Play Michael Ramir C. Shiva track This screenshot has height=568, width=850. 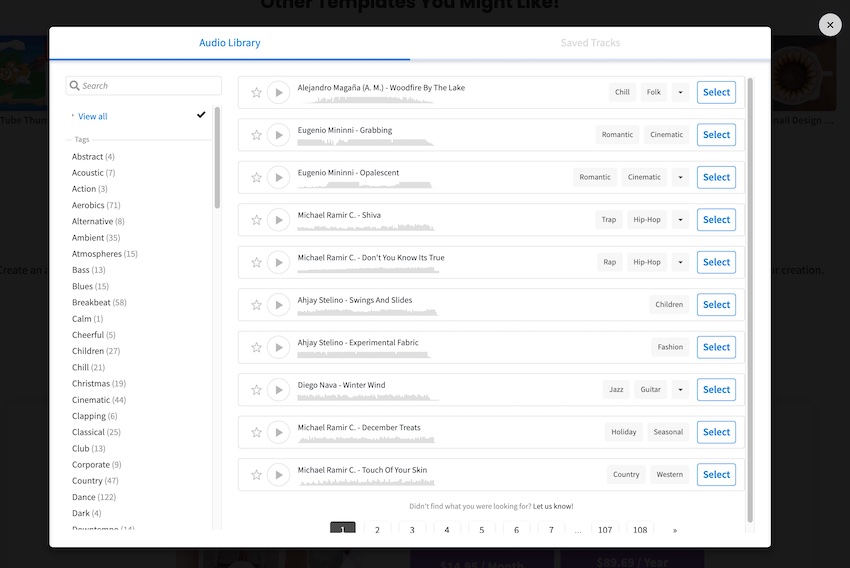tap(279, 220)
